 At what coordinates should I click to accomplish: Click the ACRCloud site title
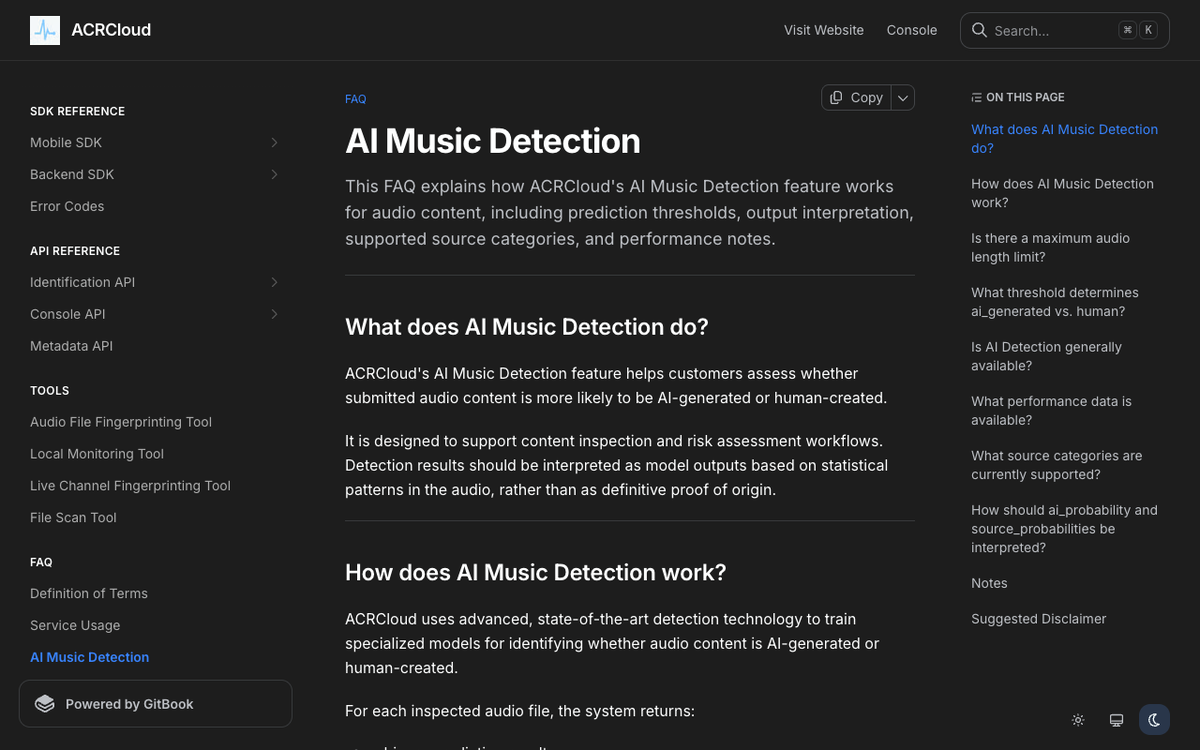(111, 30)
